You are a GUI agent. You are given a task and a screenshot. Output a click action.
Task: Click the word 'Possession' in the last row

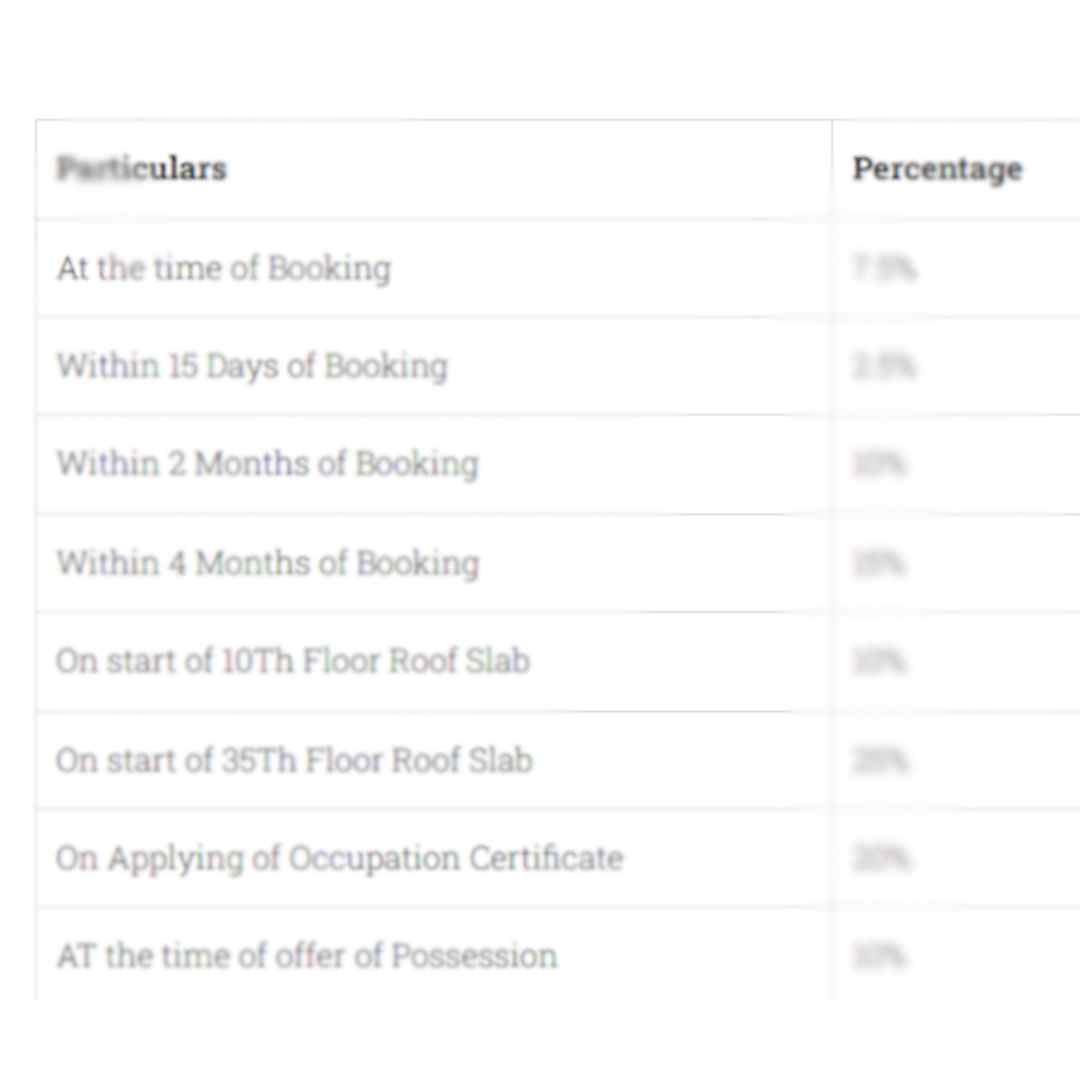[474, 956]
